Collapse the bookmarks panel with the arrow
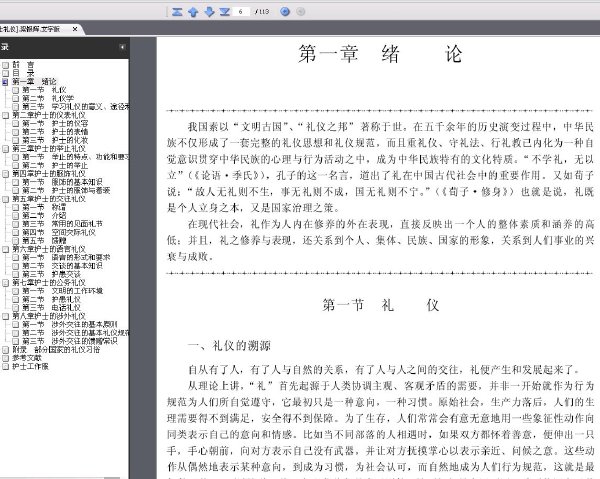Viewport: 600px width, 479px height. pos(122,47)
